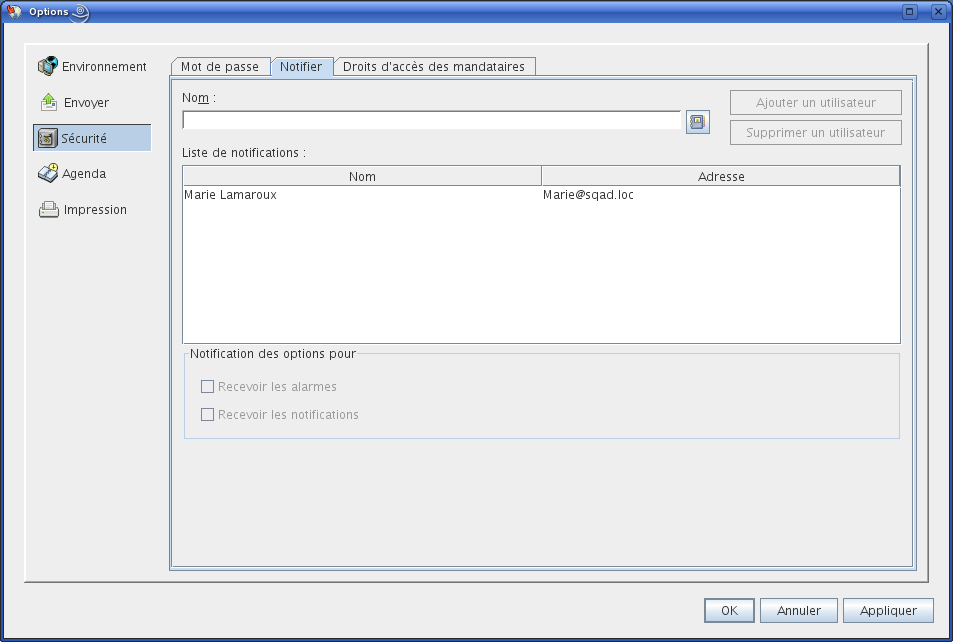953x642 pixels.
Task: Switch to the Notifier tab
Action: 302,66
